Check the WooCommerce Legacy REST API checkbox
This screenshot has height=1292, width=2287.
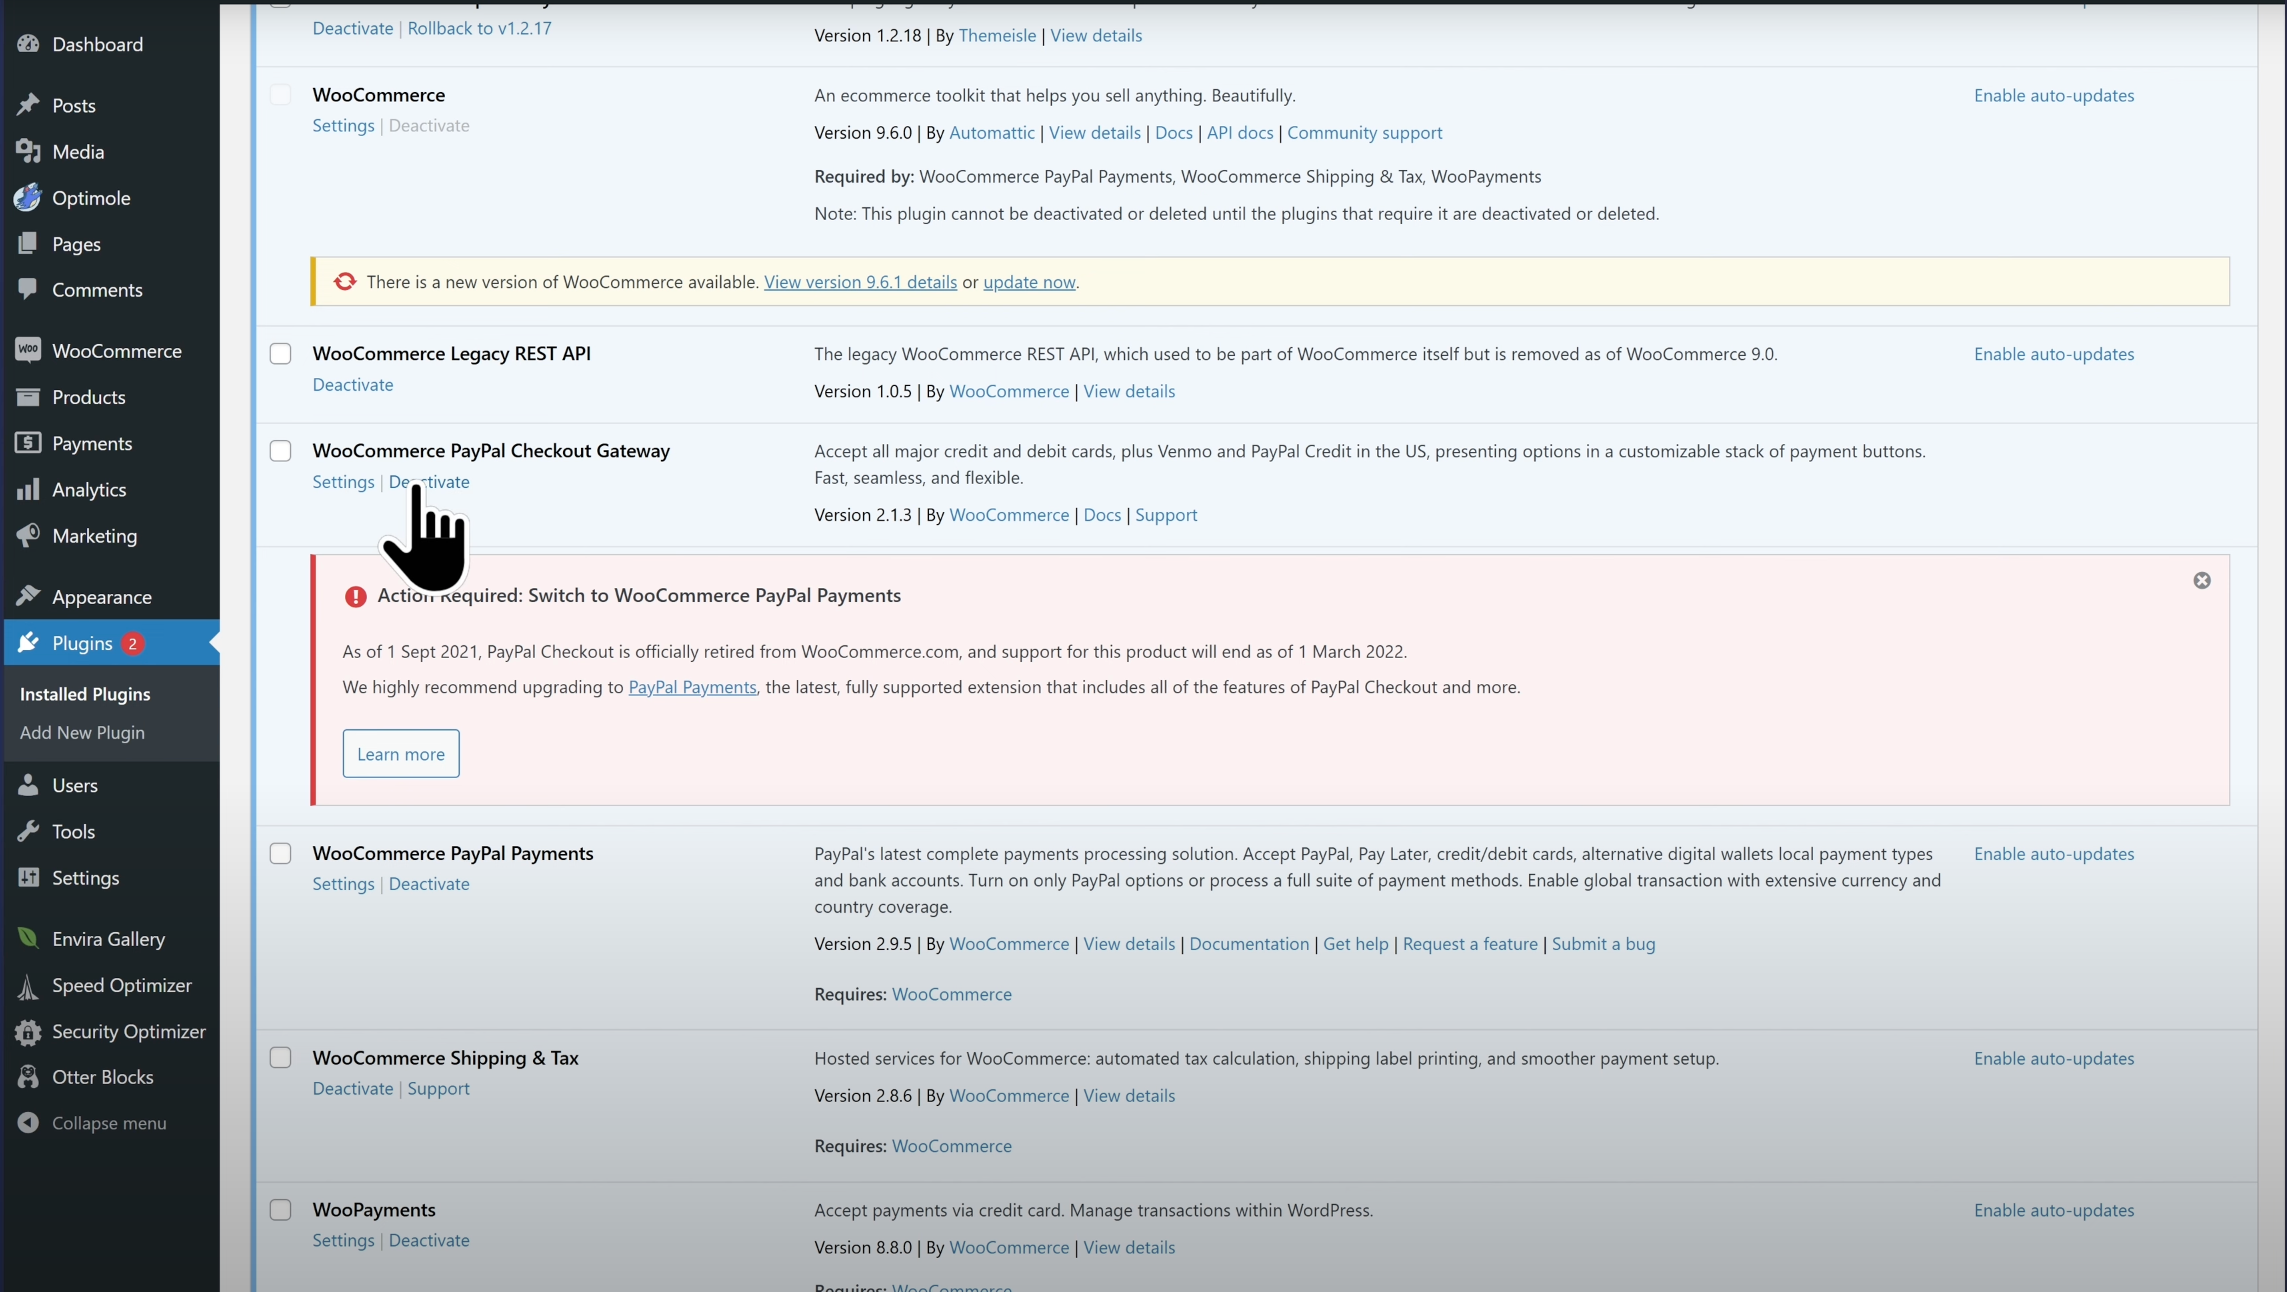(x=281, y=354)
